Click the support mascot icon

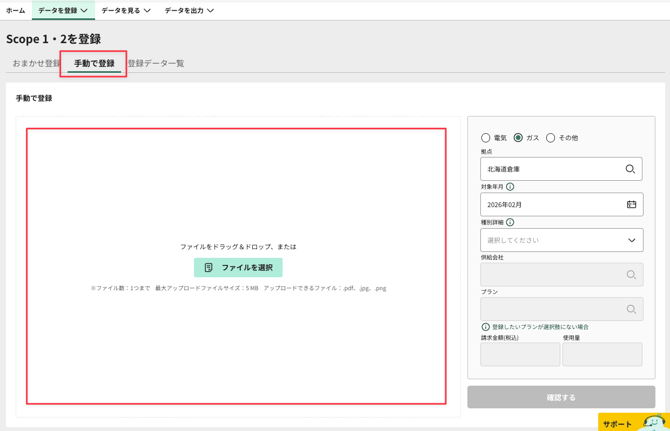(653, 423)
